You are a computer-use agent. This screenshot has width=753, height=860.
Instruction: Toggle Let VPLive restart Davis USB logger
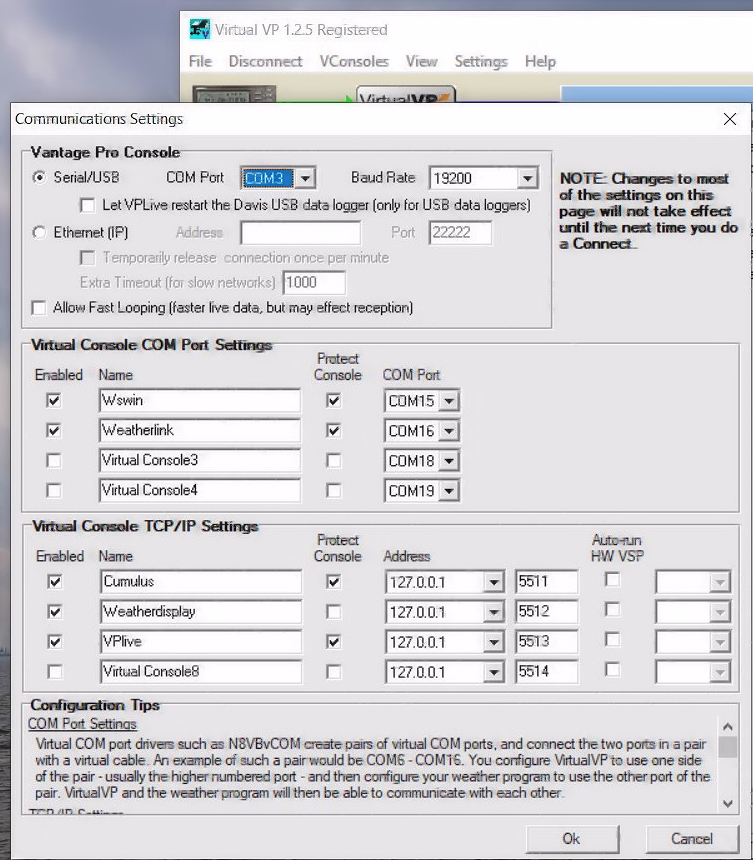pos(88,205)
